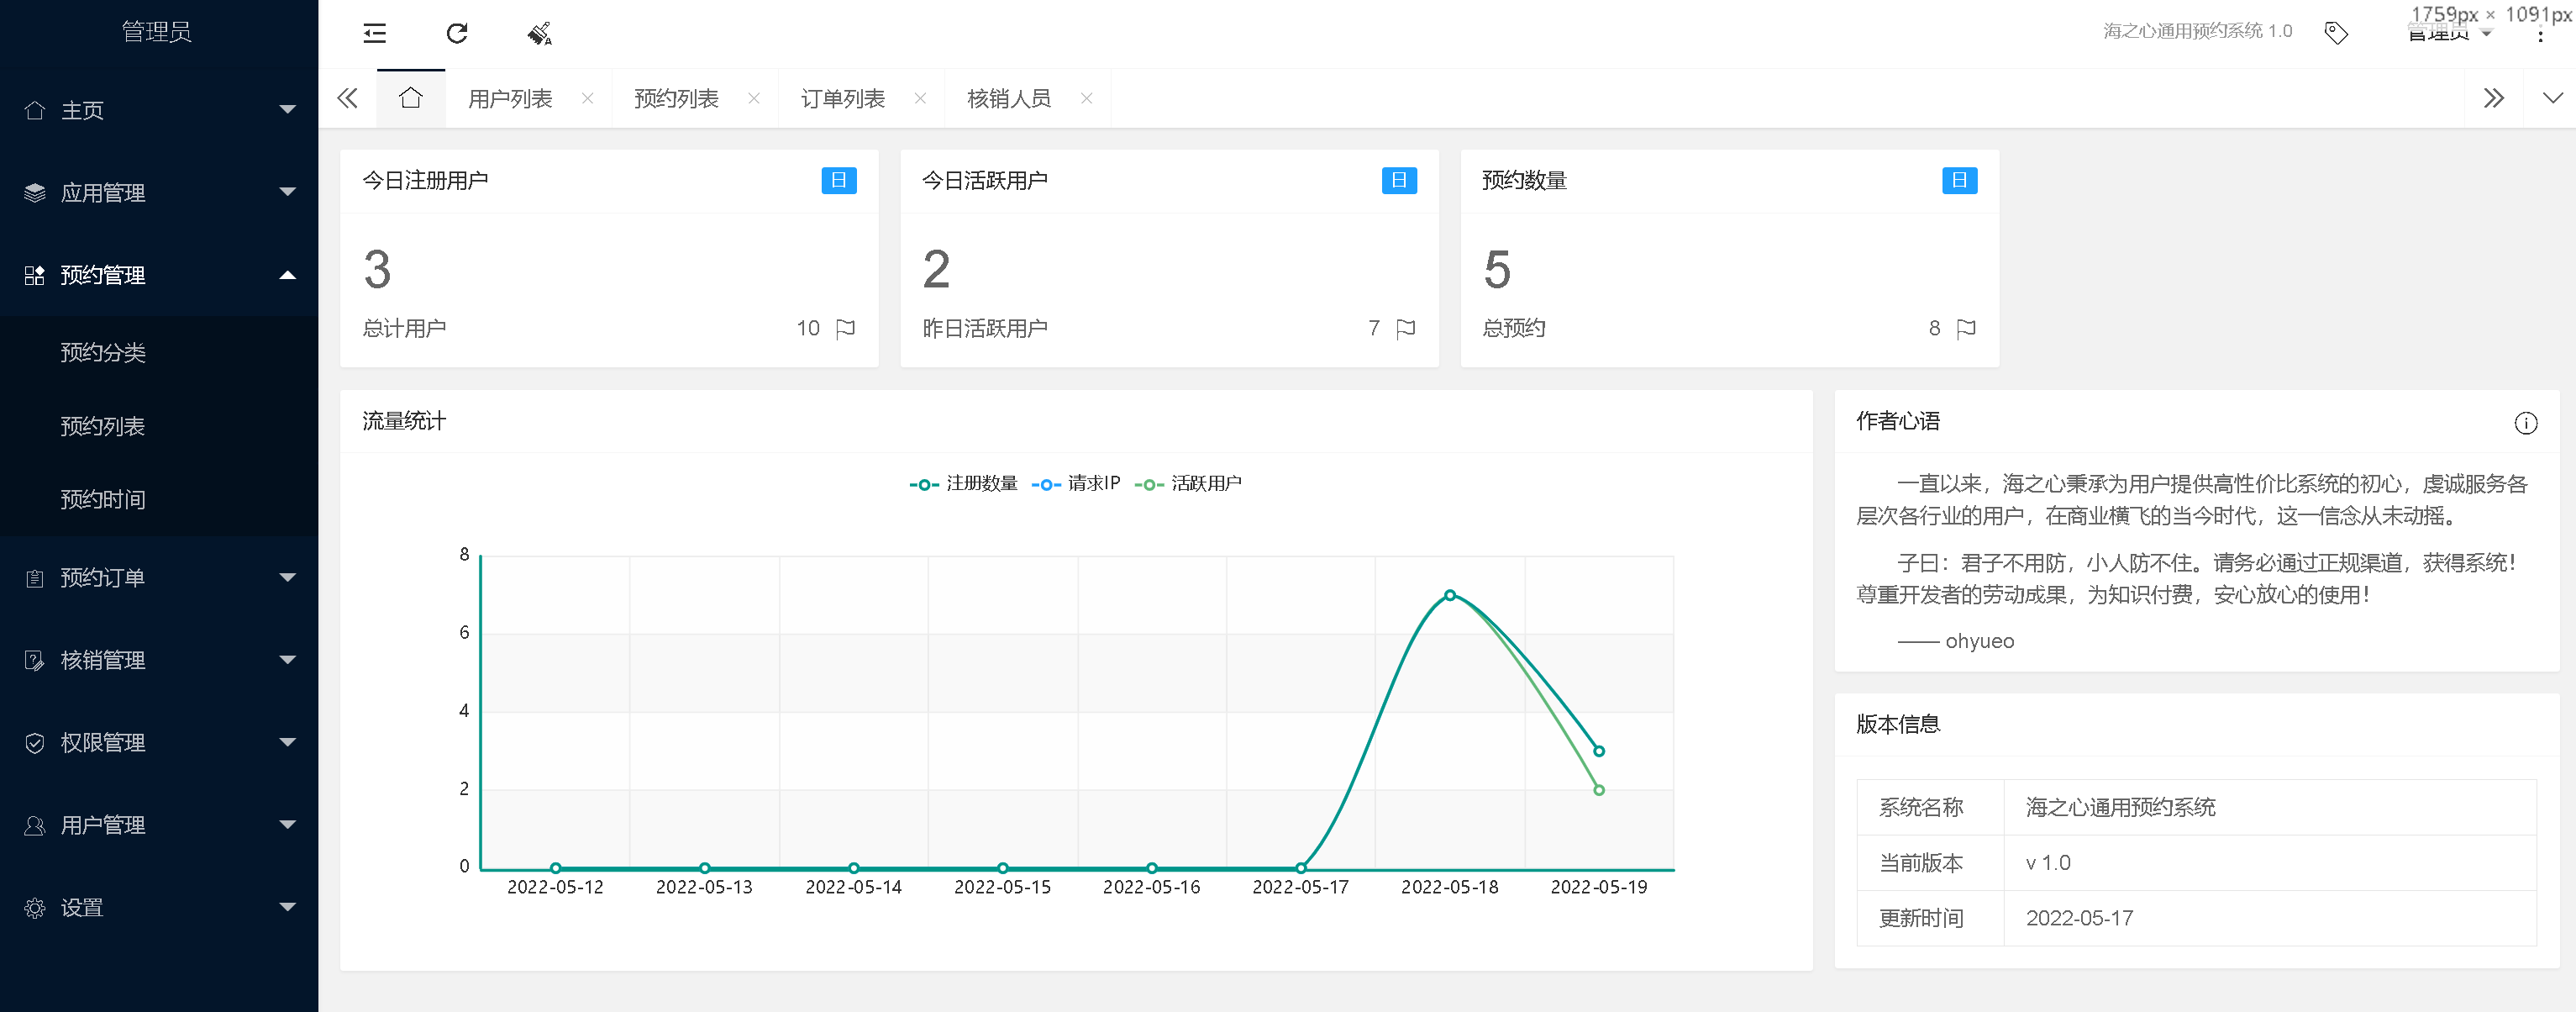This screenshot has width=2576, height=1012.
Task: Click the refresh icon in the top bar
Action: [457, 34]
